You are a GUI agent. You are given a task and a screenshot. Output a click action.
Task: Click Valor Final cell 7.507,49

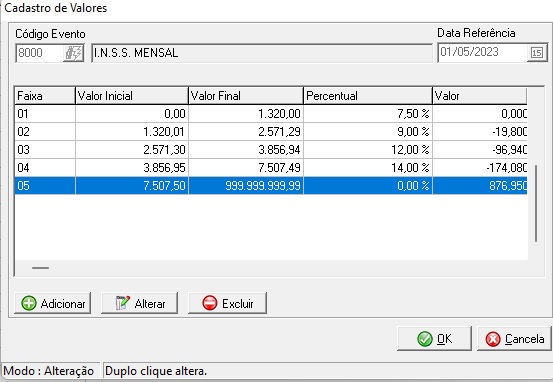[246, 168]
